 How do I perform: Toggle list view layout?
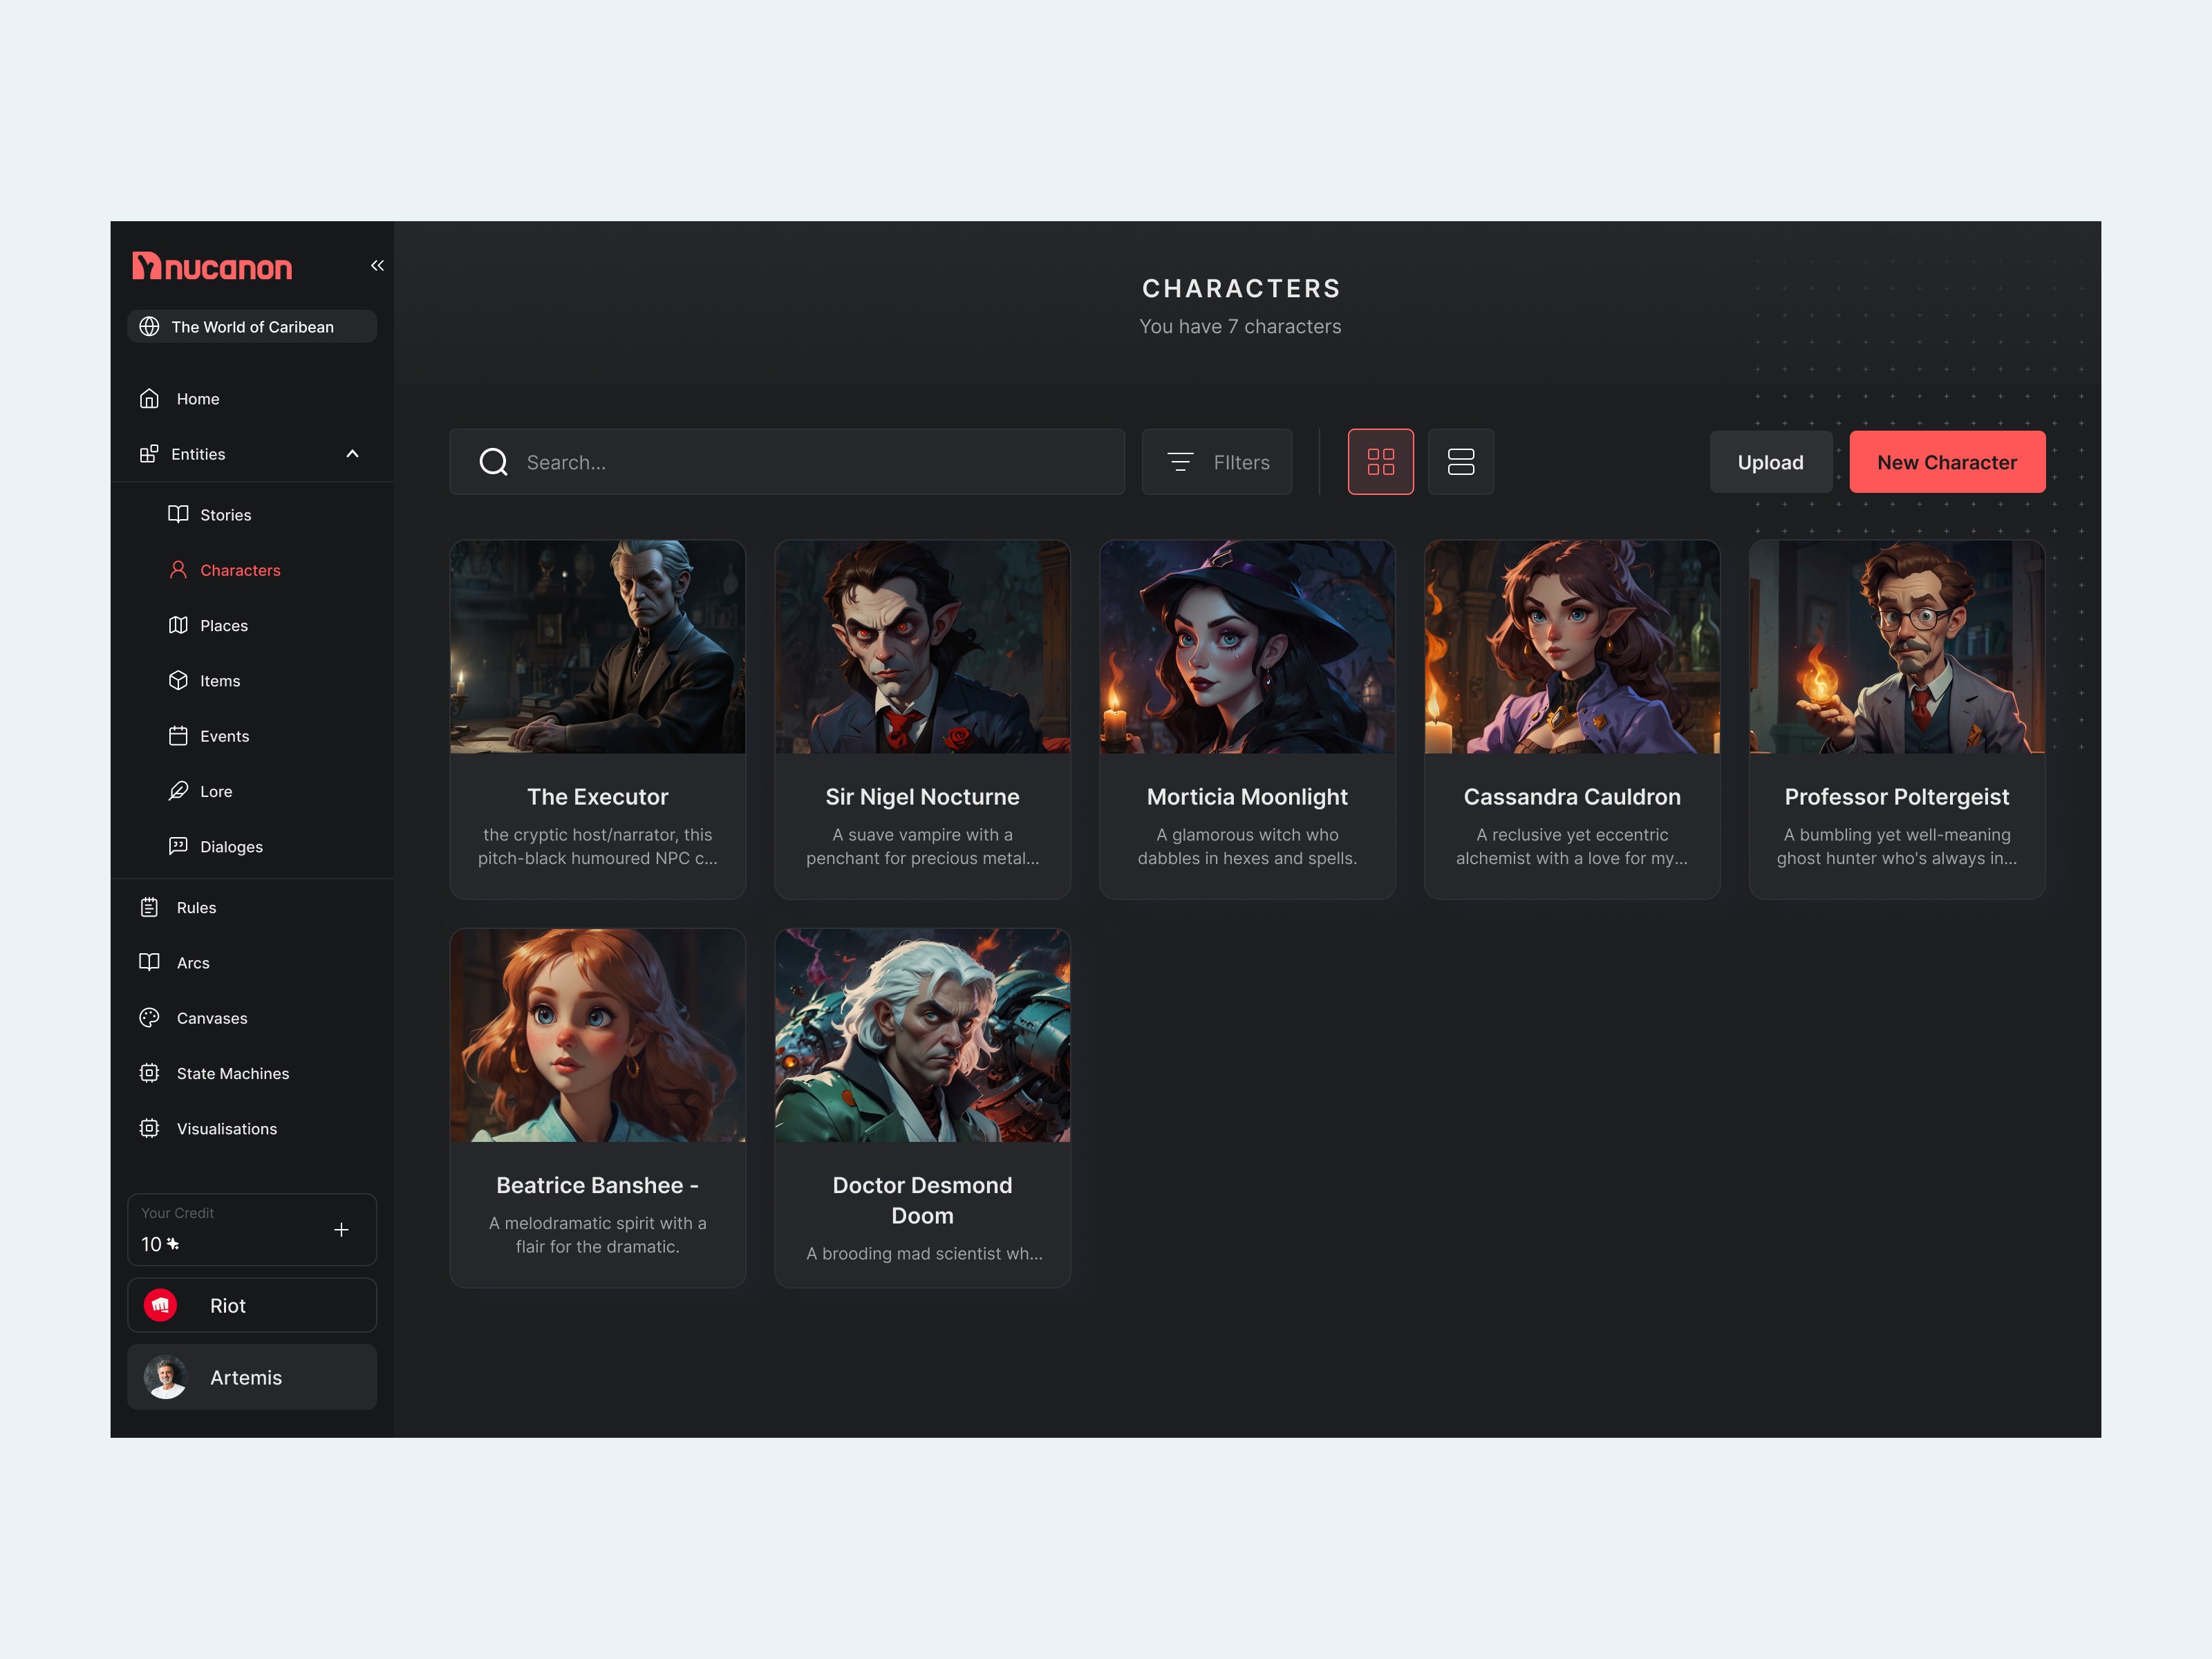[1459, 462]
